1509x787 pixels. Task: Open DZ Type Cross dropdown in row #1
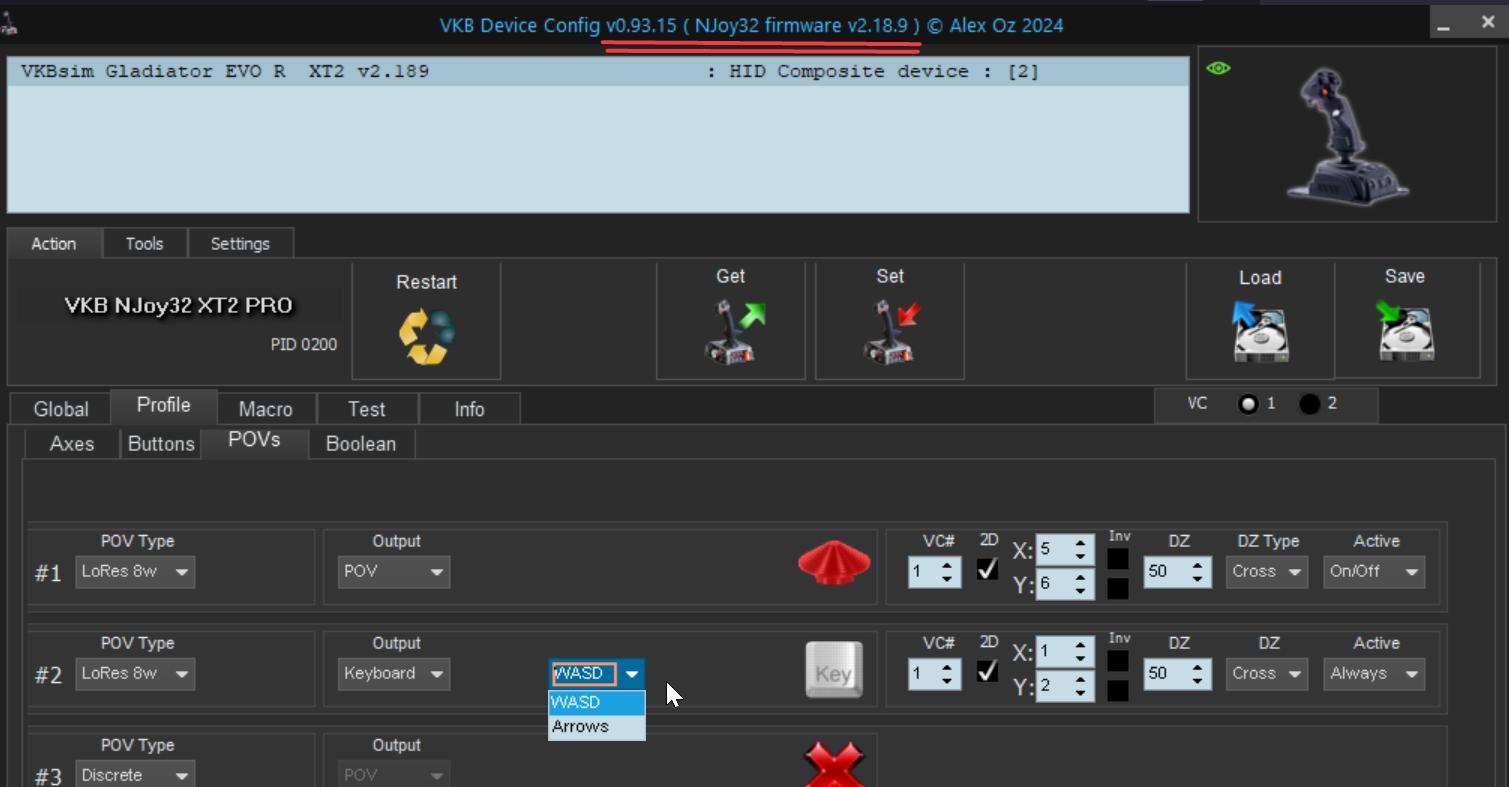[1267, 572]
